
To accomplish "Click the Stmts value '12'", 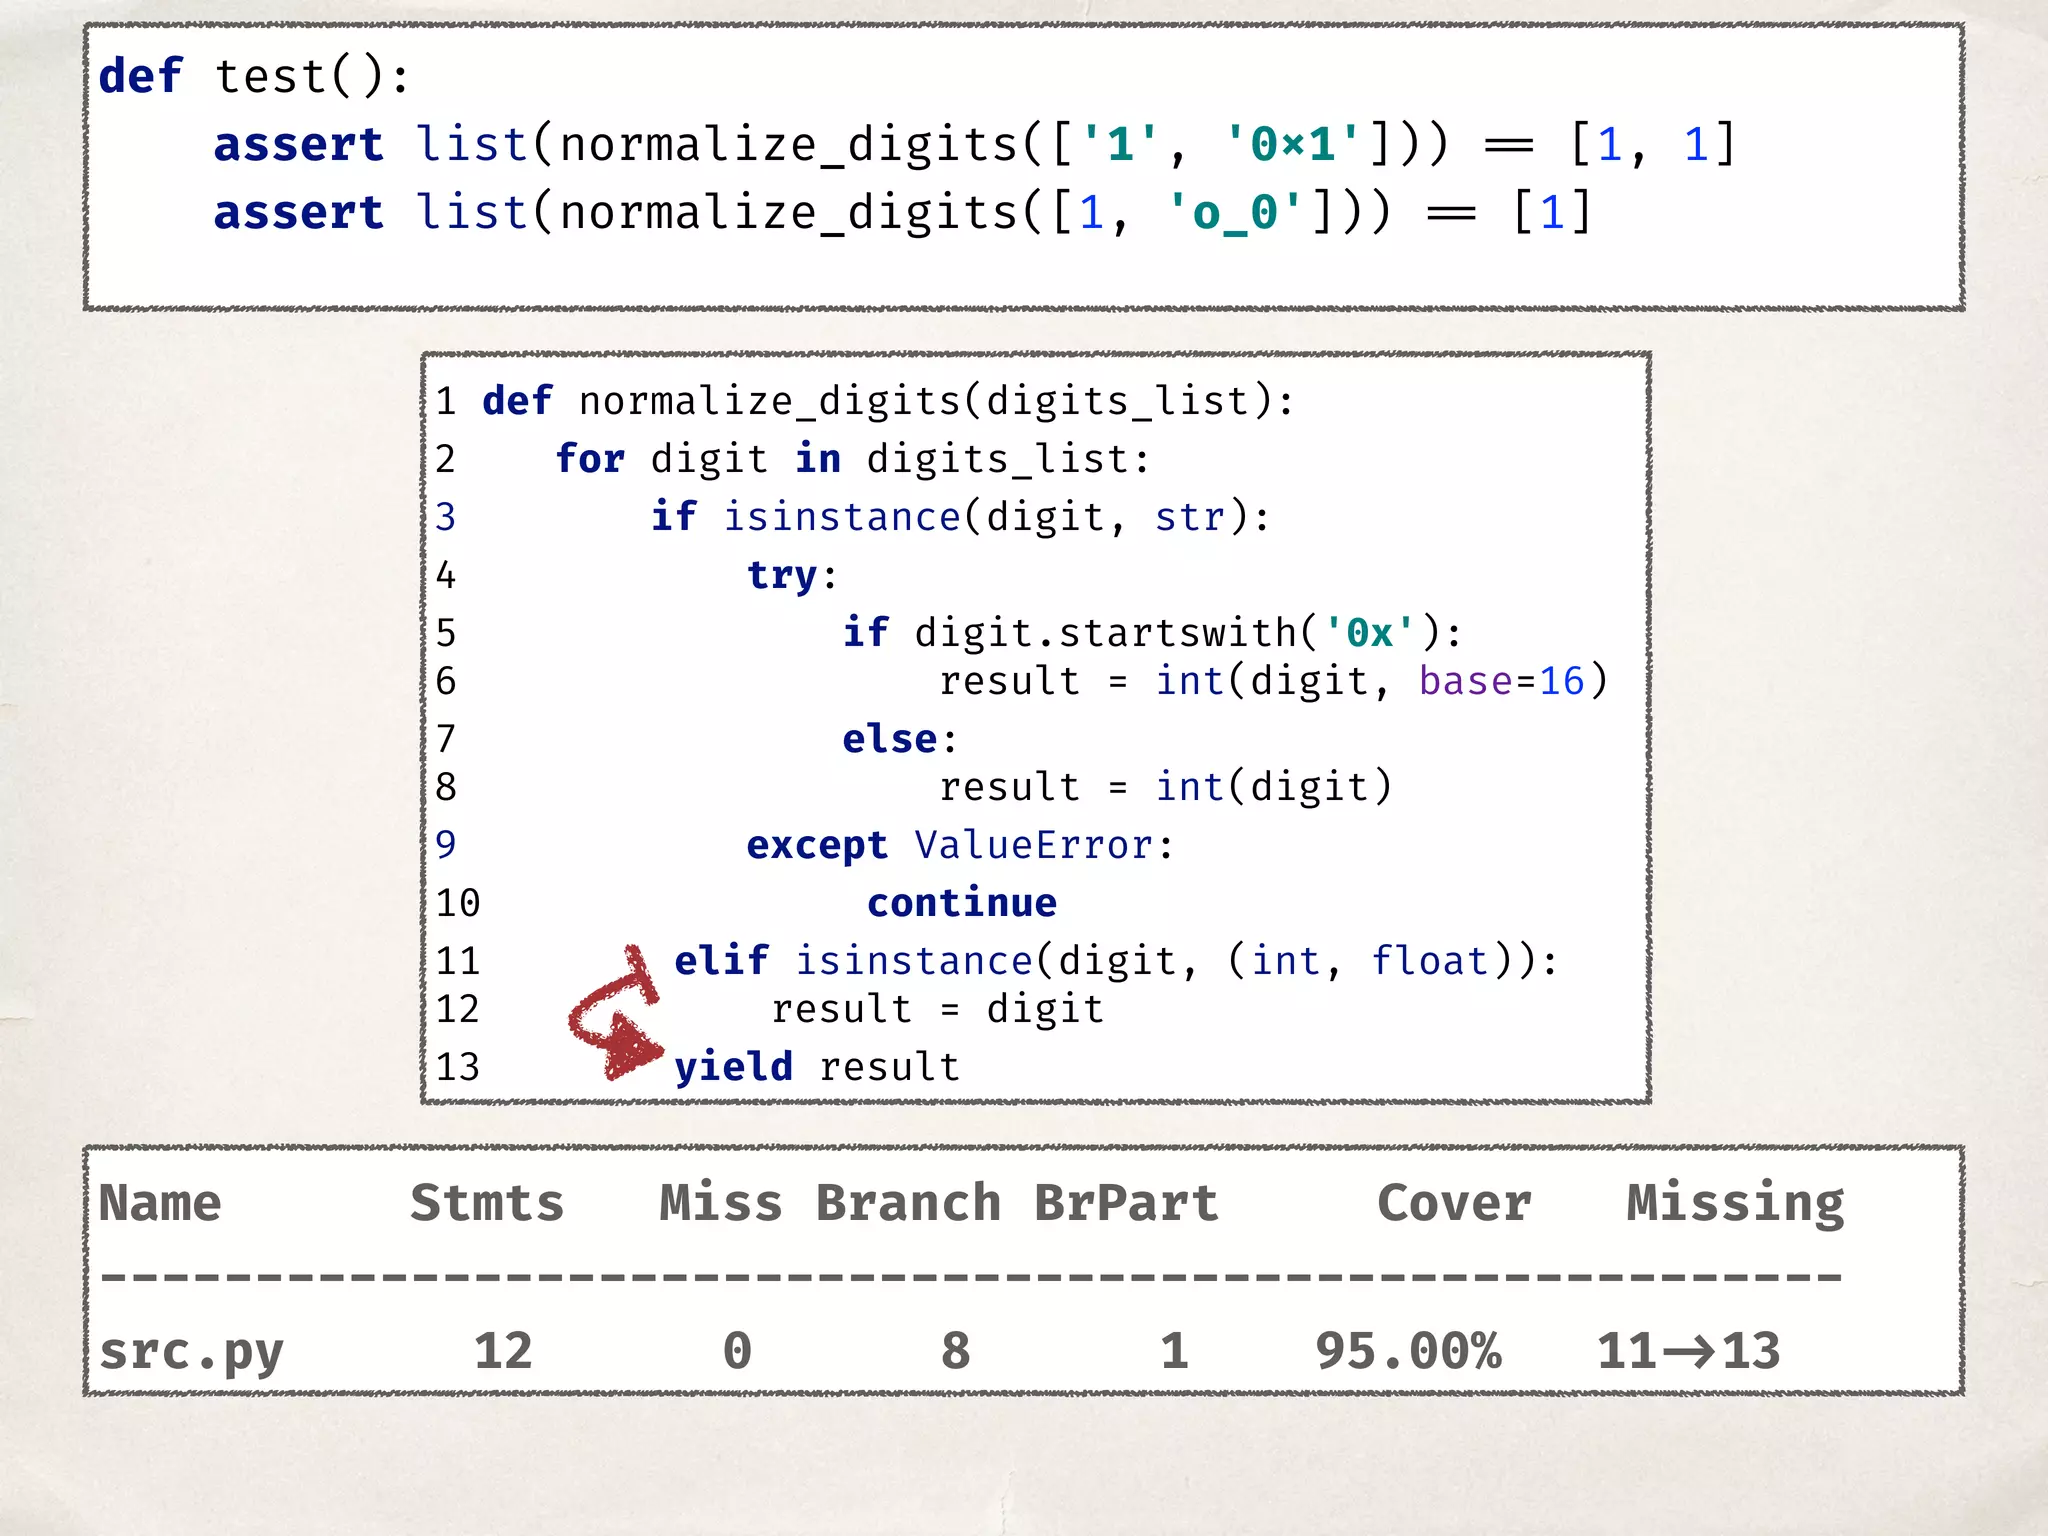I will point(503,1351).
